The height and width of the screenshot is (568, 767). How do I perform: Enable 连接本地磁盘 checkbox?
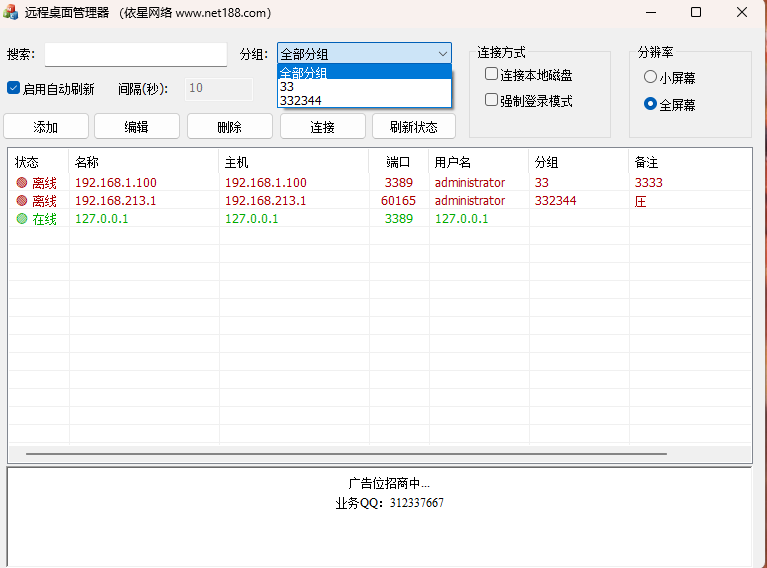491,75
